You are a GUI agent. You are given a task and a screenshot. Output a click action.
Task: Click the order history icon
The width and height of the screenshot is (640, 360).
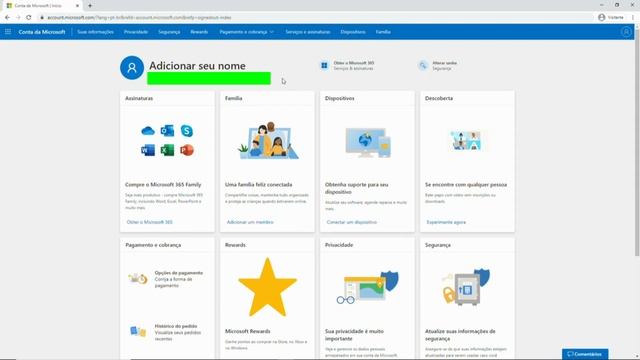(x=138, y=331)
